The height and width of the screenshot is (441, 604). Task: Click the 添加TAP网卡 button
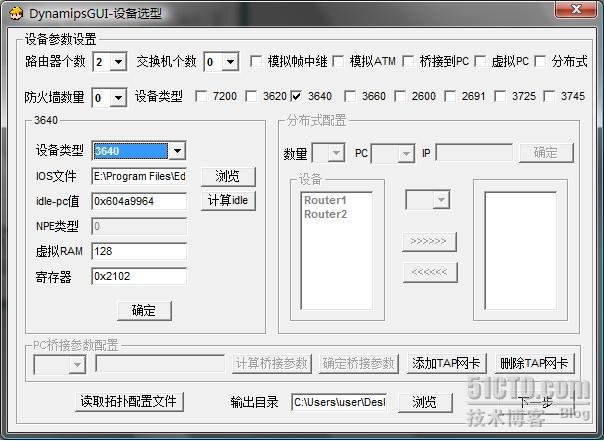point(446,363)
